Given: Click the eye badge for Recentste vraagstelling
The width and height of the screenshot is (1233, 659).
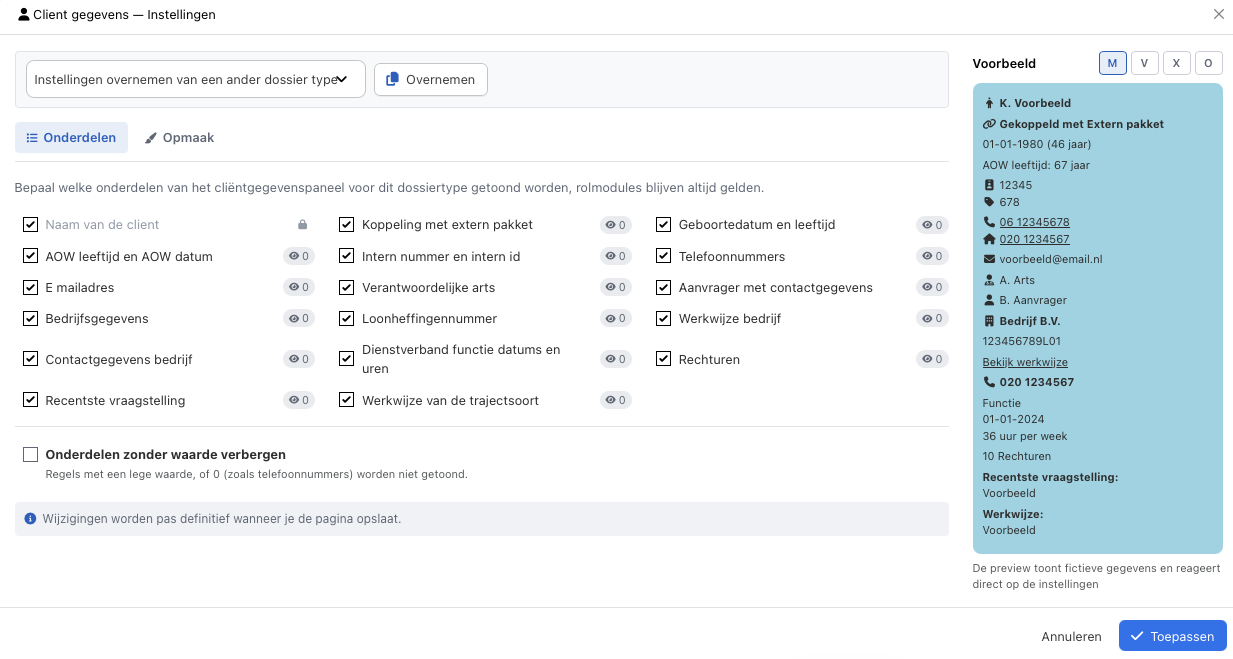Looking at the screenshot, I should click(299, 401).
